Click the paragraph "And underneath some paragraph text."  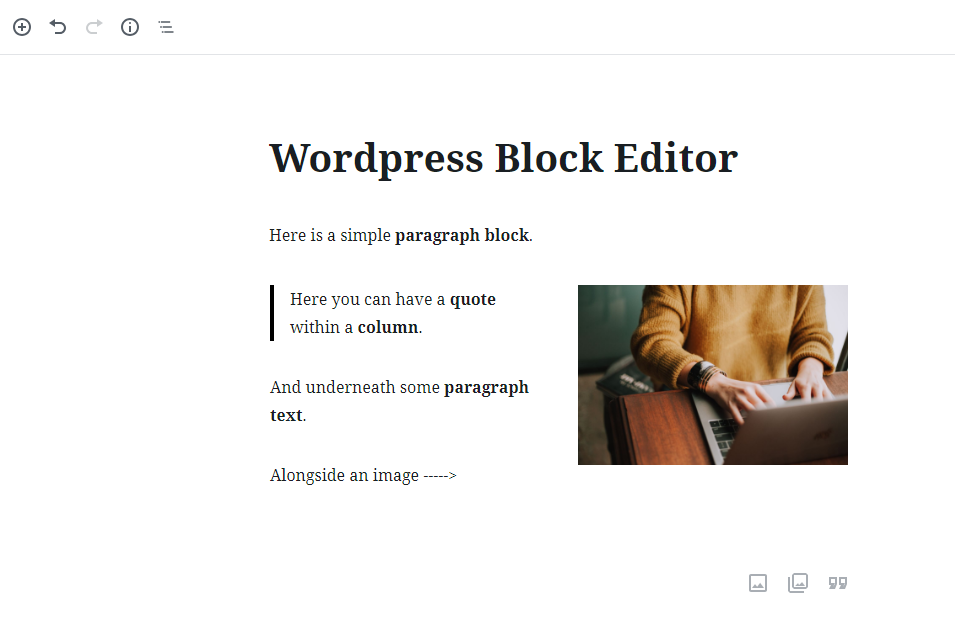point(400,401)
